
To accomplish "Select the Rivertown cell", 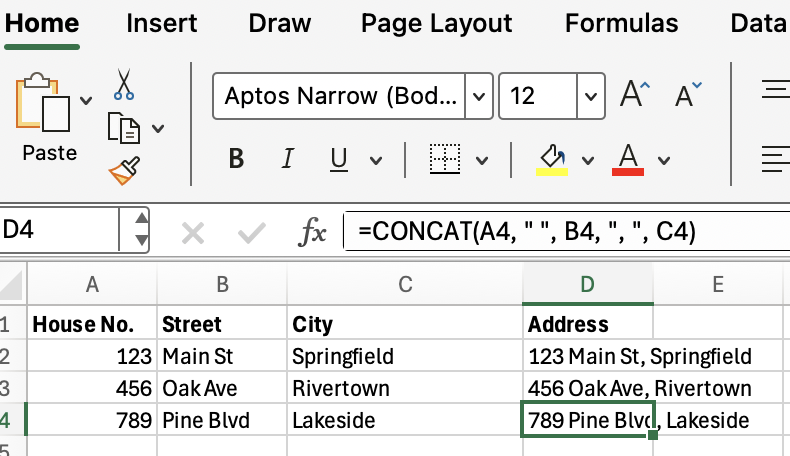I will point(405,388).
